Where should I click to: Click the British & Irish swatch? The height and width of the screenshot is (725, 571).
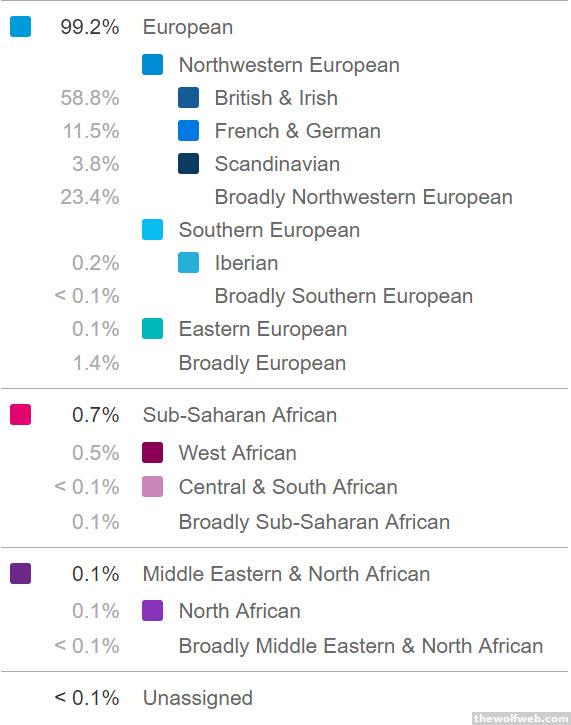click(188, 98)
